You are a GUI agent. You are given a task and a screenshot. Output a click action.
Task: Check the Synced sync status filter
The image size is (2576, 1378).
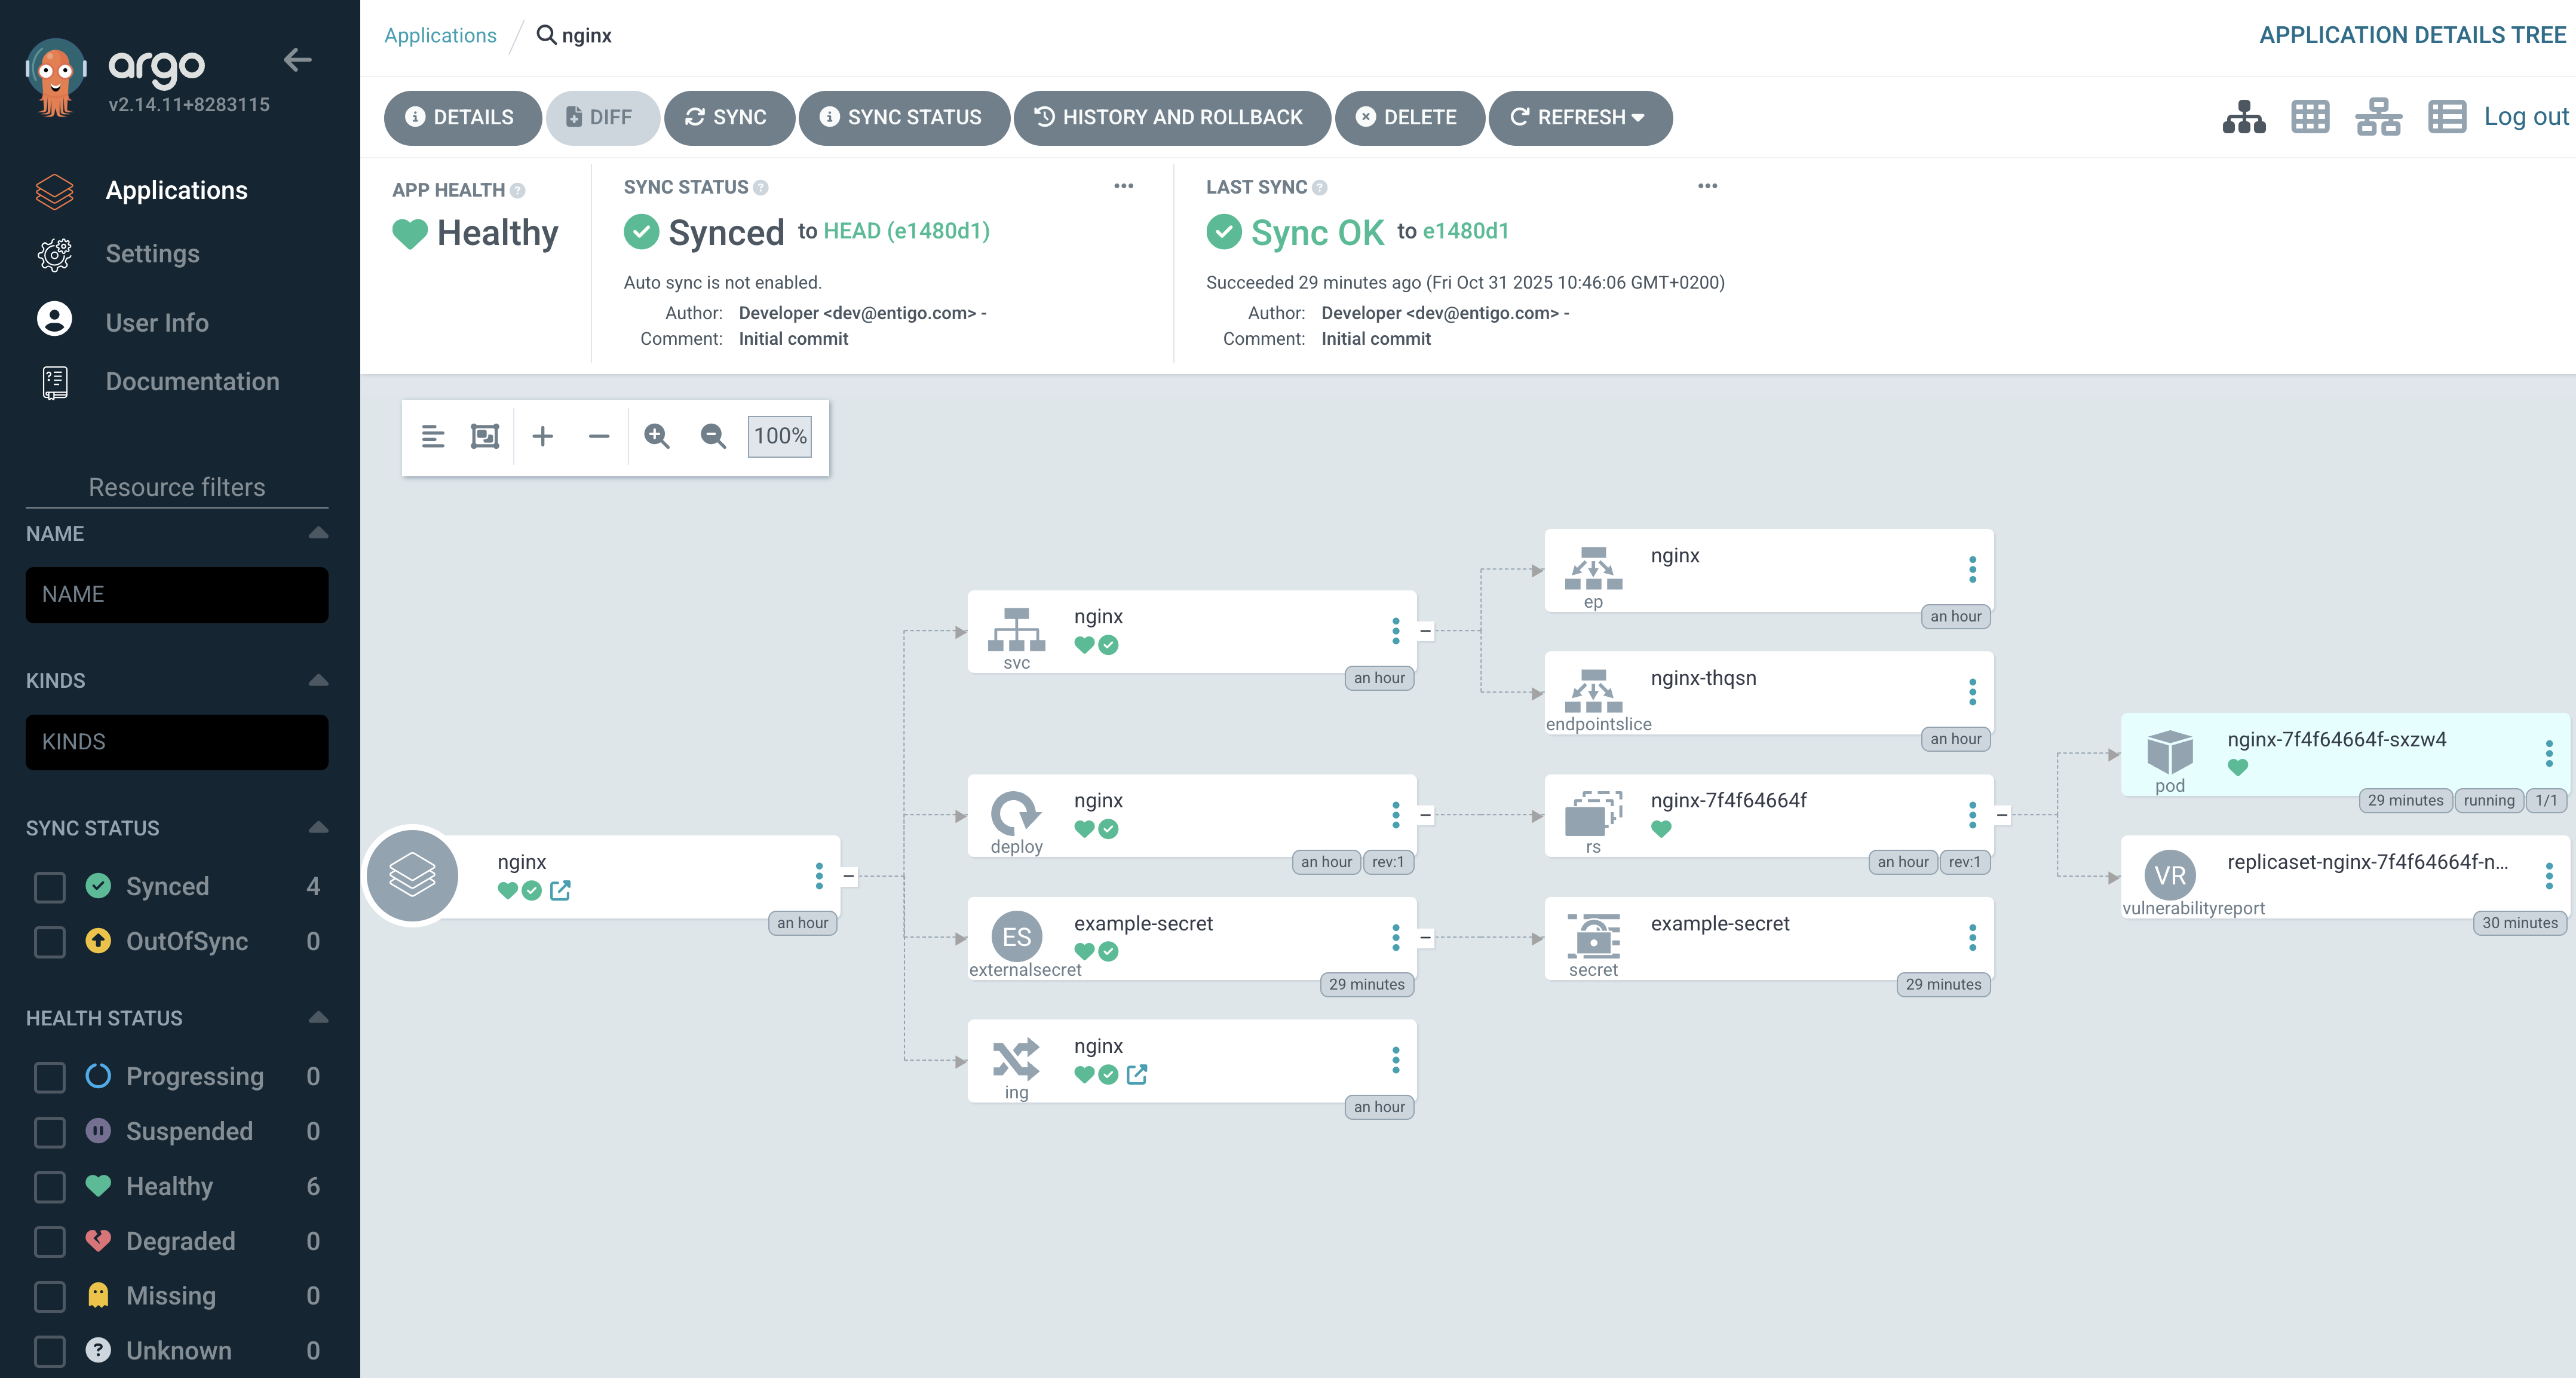[x=50, y=887]
